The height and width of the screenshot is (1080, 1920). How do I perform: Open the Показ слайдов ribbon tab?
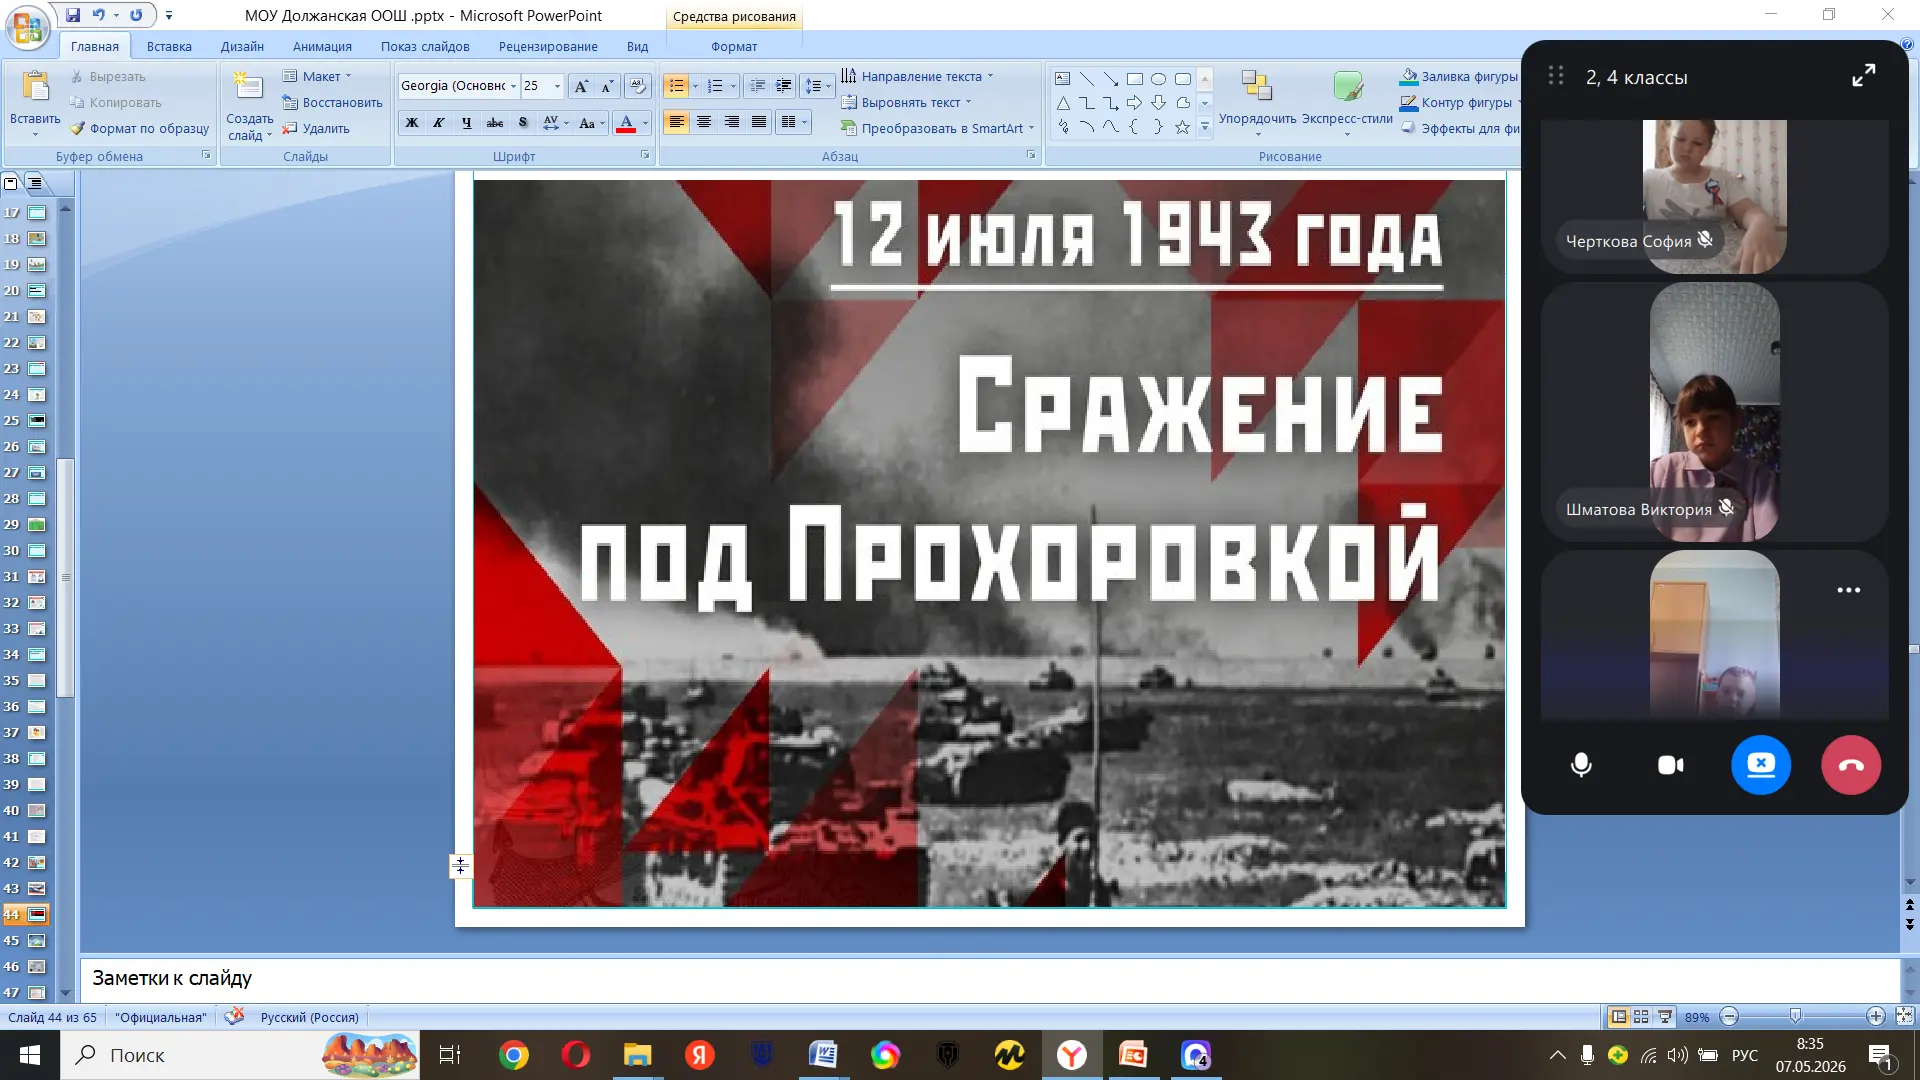click(x=425, y=46)
